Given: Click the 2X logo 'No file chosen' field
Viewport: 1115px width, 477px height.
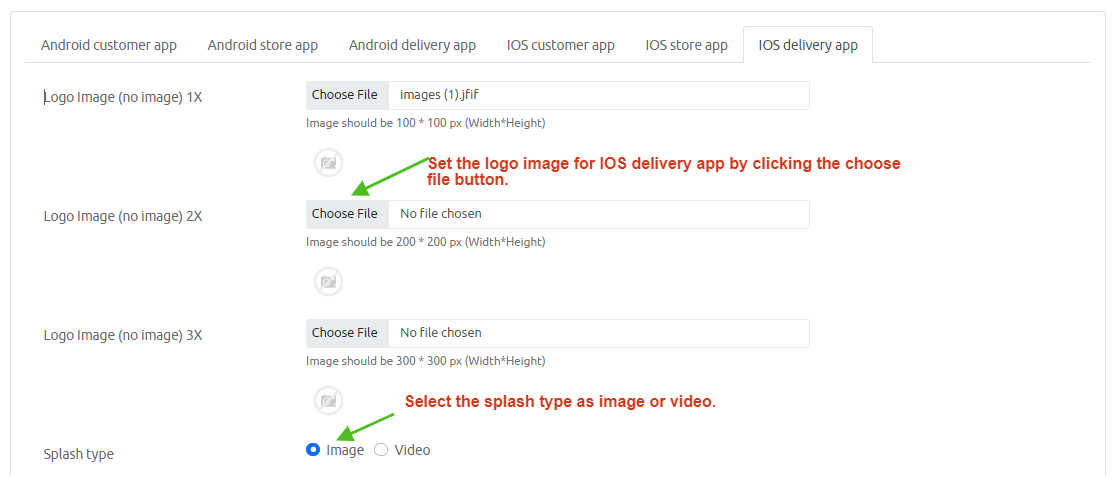Looking at the screenshot, I should tap(598, 214).
